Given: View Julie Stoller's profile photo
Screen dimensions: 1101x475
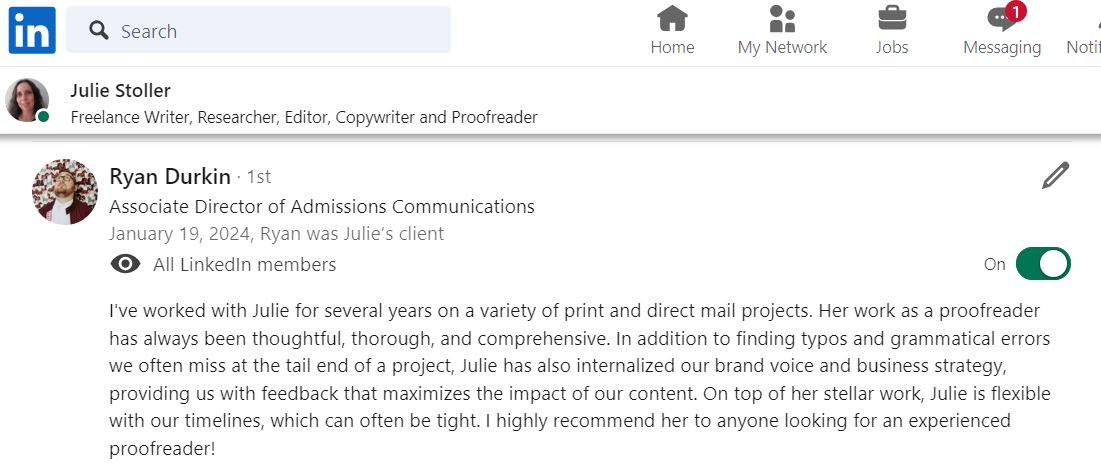Looking at the screenshot, I should [27, 99].
